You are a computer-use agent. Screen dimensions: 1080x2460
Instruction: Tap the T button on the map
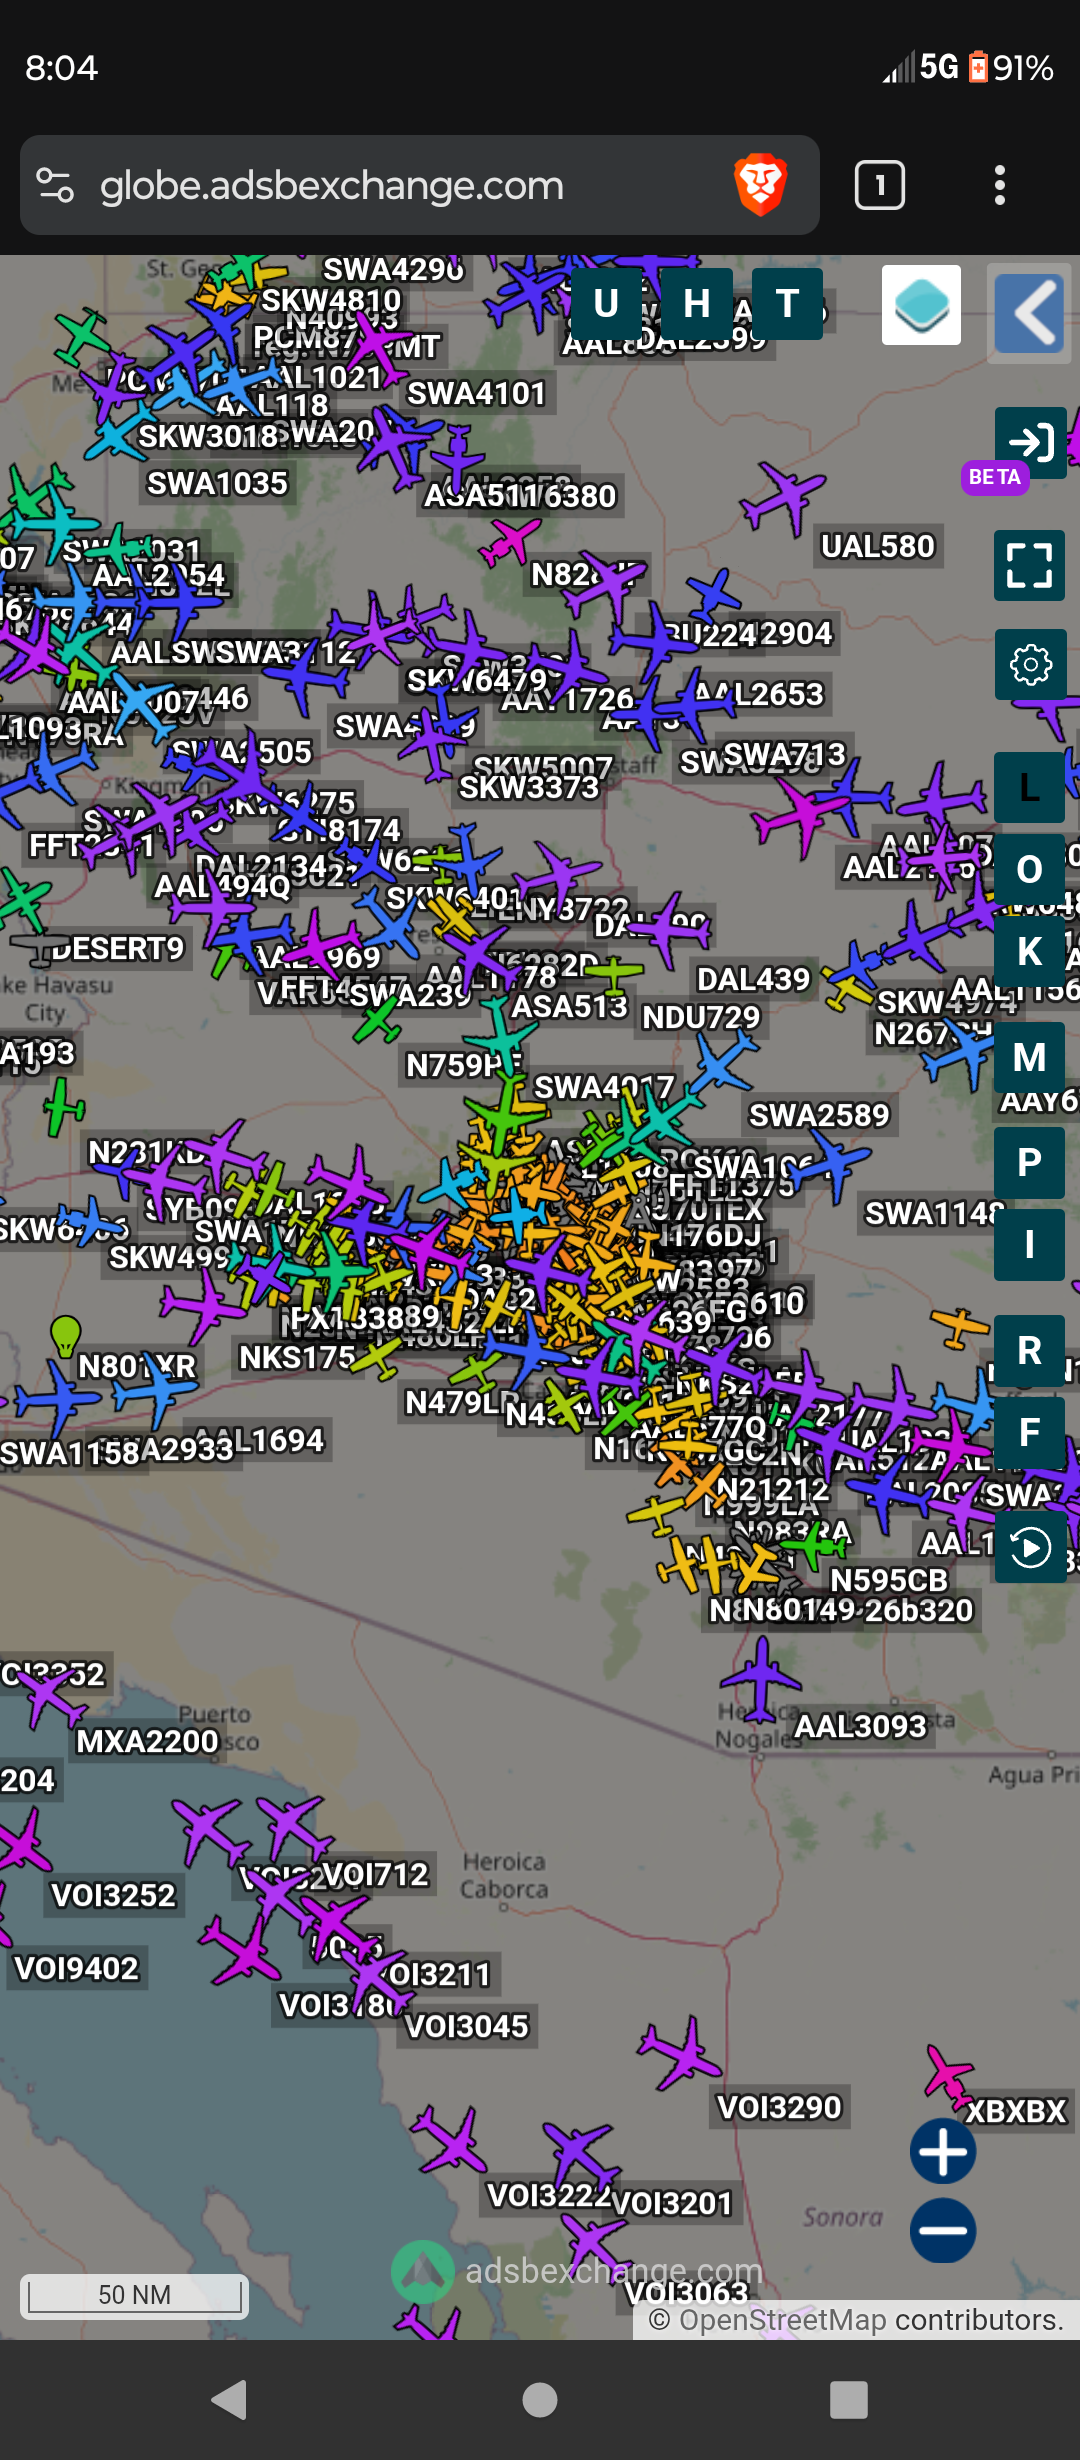[788, 304]
